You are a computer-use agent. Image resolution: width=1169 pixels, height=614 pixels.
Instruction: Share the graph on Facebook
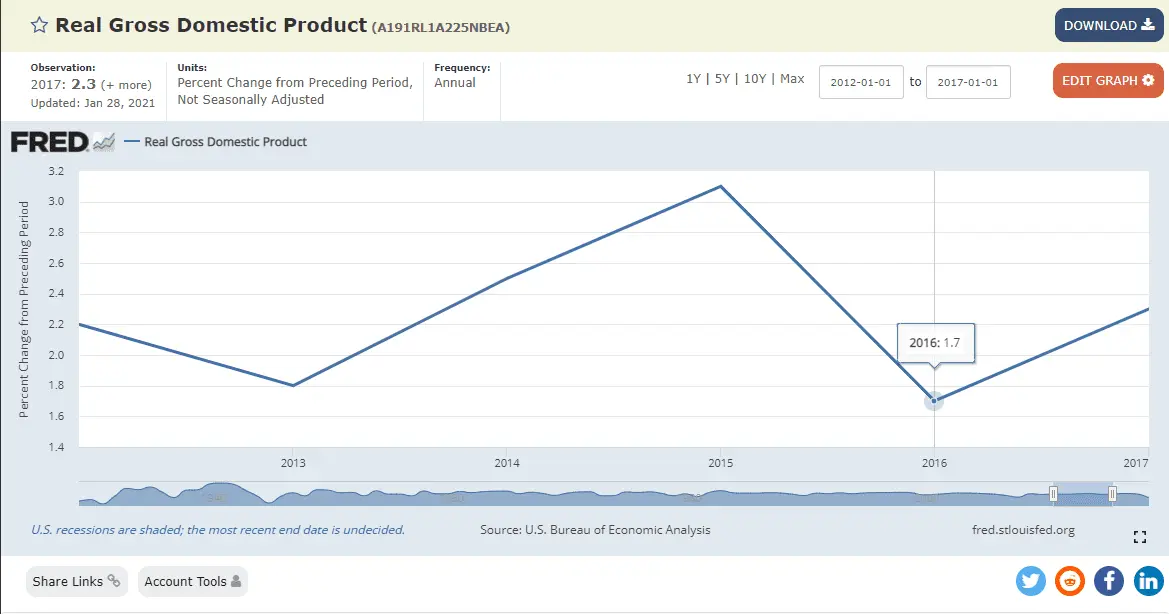click(1108, 580)
